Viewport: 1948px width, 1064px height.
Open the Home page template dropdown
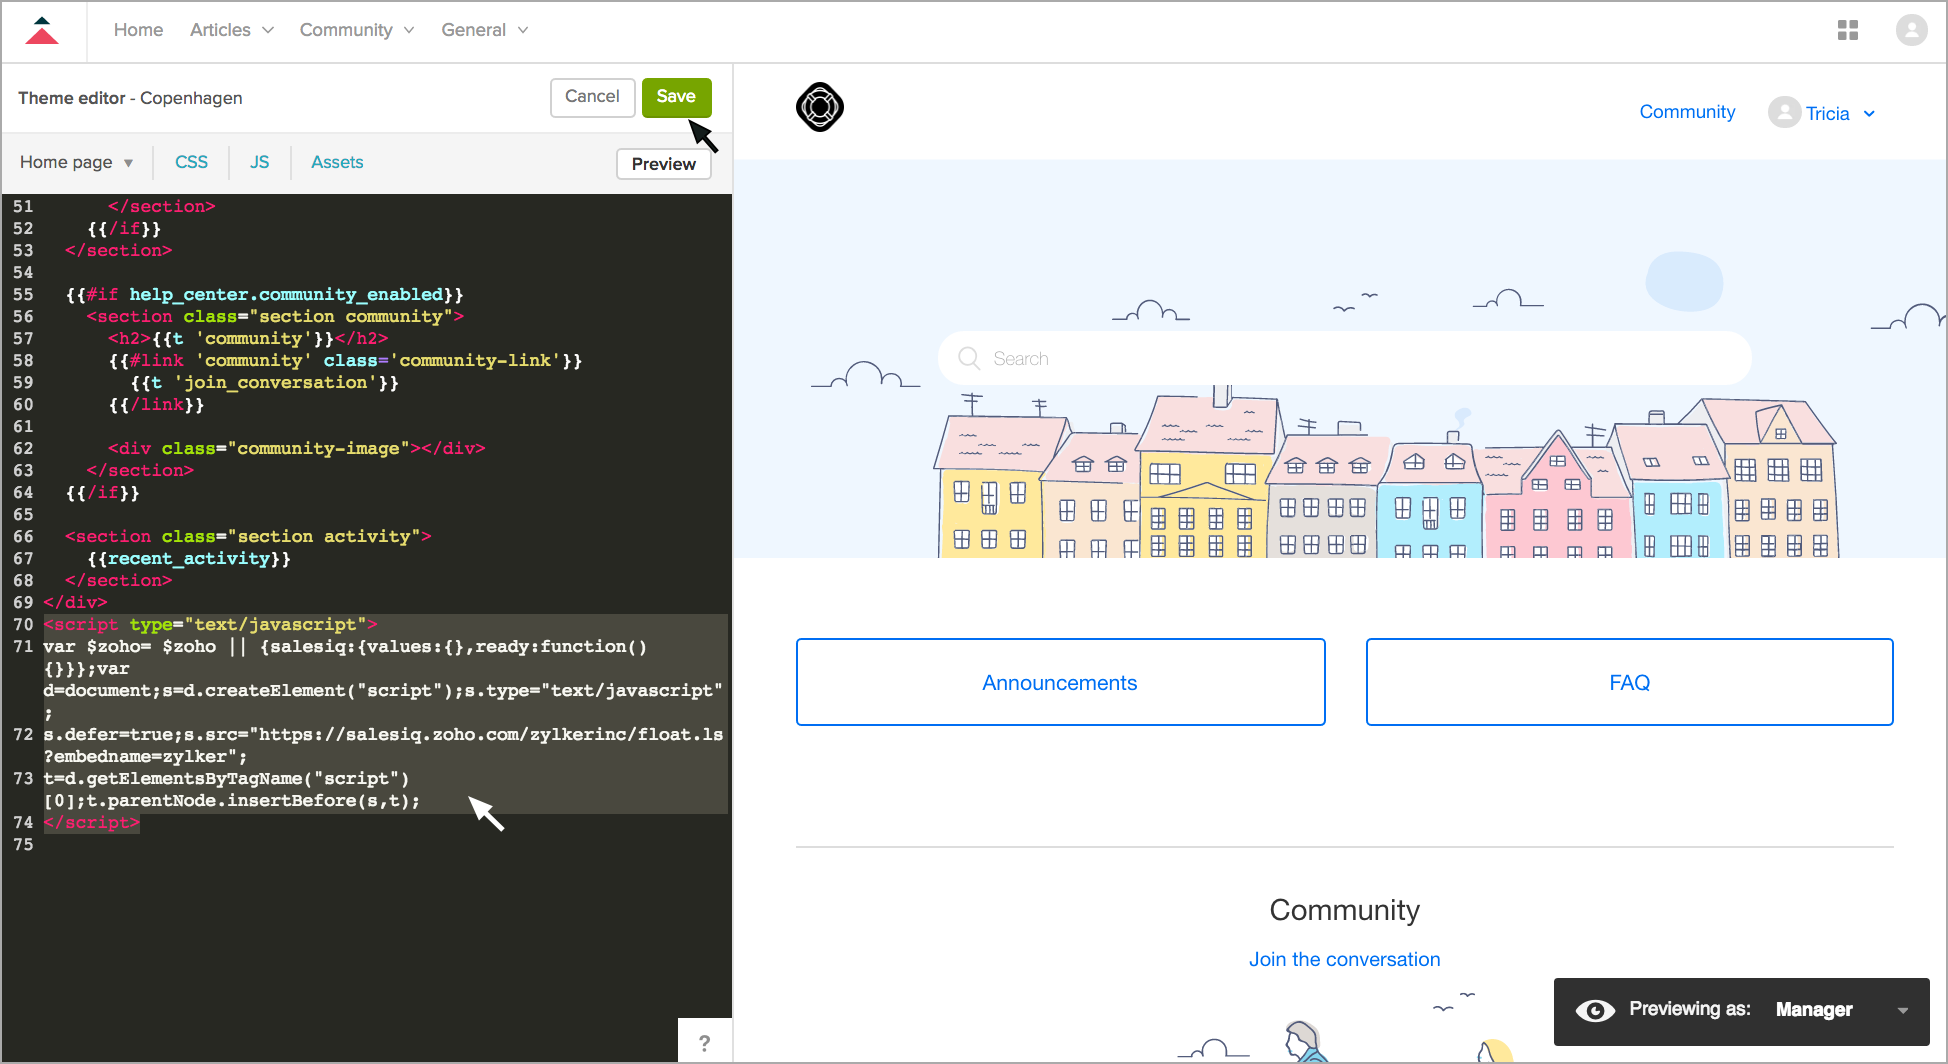(x=77, y=162)
